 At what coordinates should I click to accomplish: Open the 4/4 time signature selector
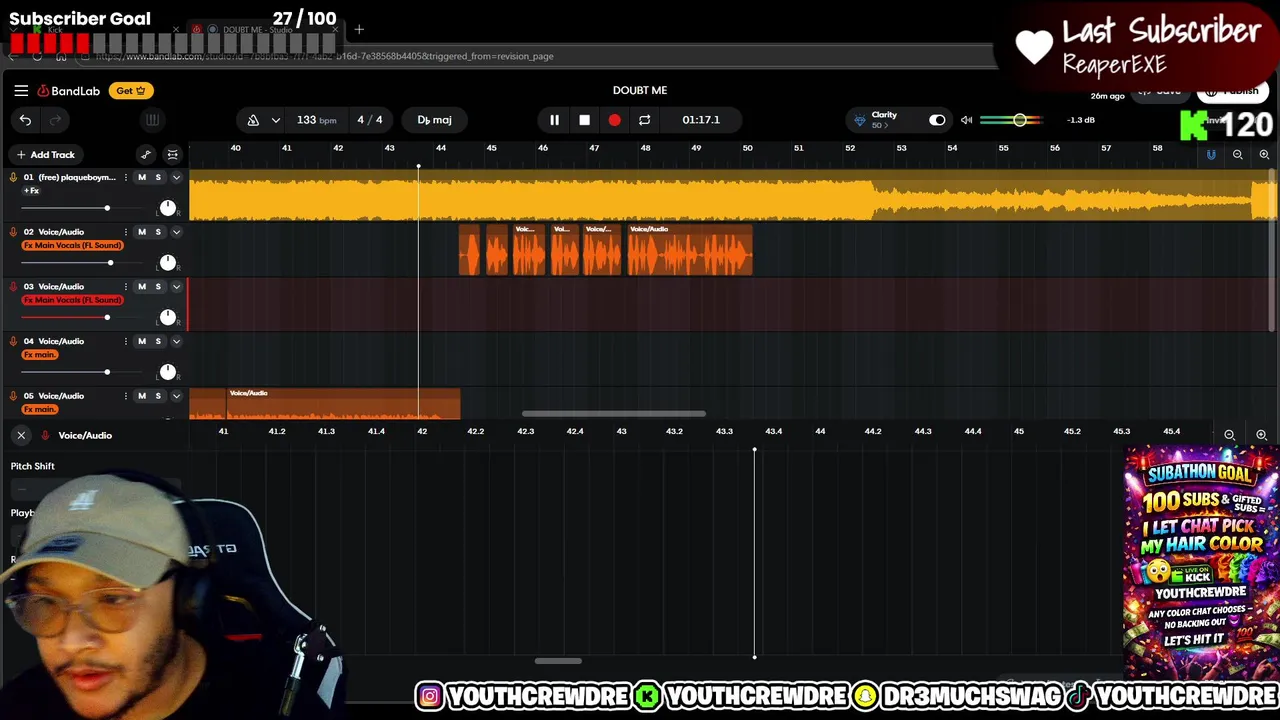(369, 120)
